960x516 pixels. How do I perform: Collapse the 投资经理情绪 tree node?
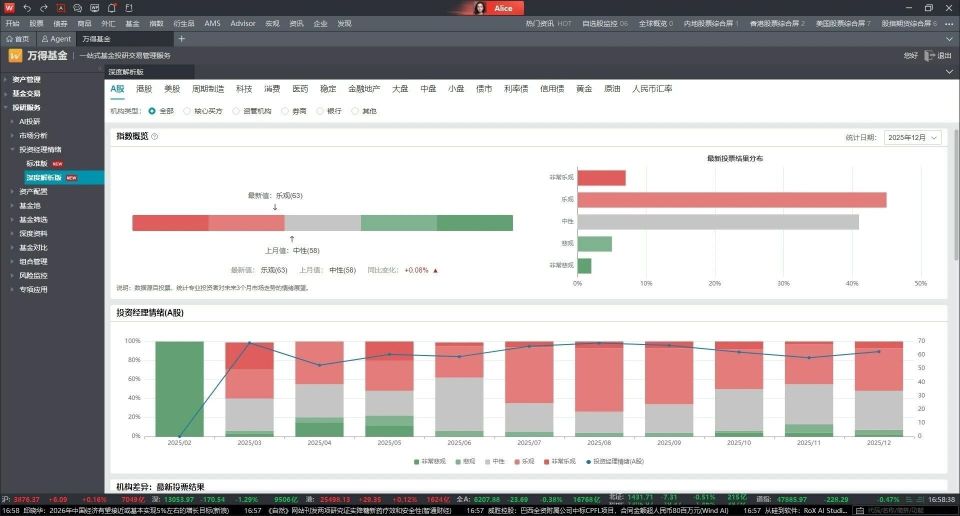coord(12,150)
